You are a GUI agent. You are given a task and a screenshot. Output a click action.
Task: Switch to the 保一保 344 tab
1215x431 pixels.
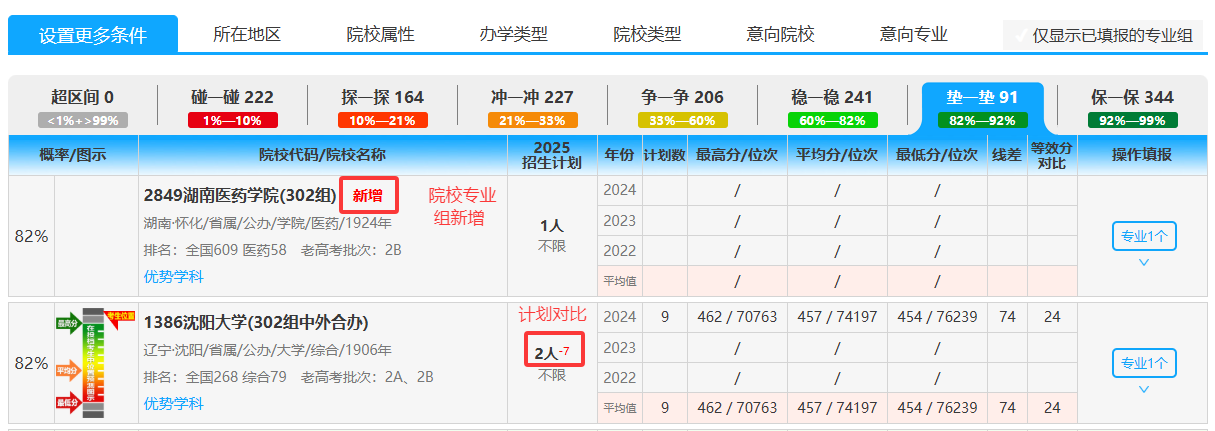pyautogui.click(x=1132, y=97)
